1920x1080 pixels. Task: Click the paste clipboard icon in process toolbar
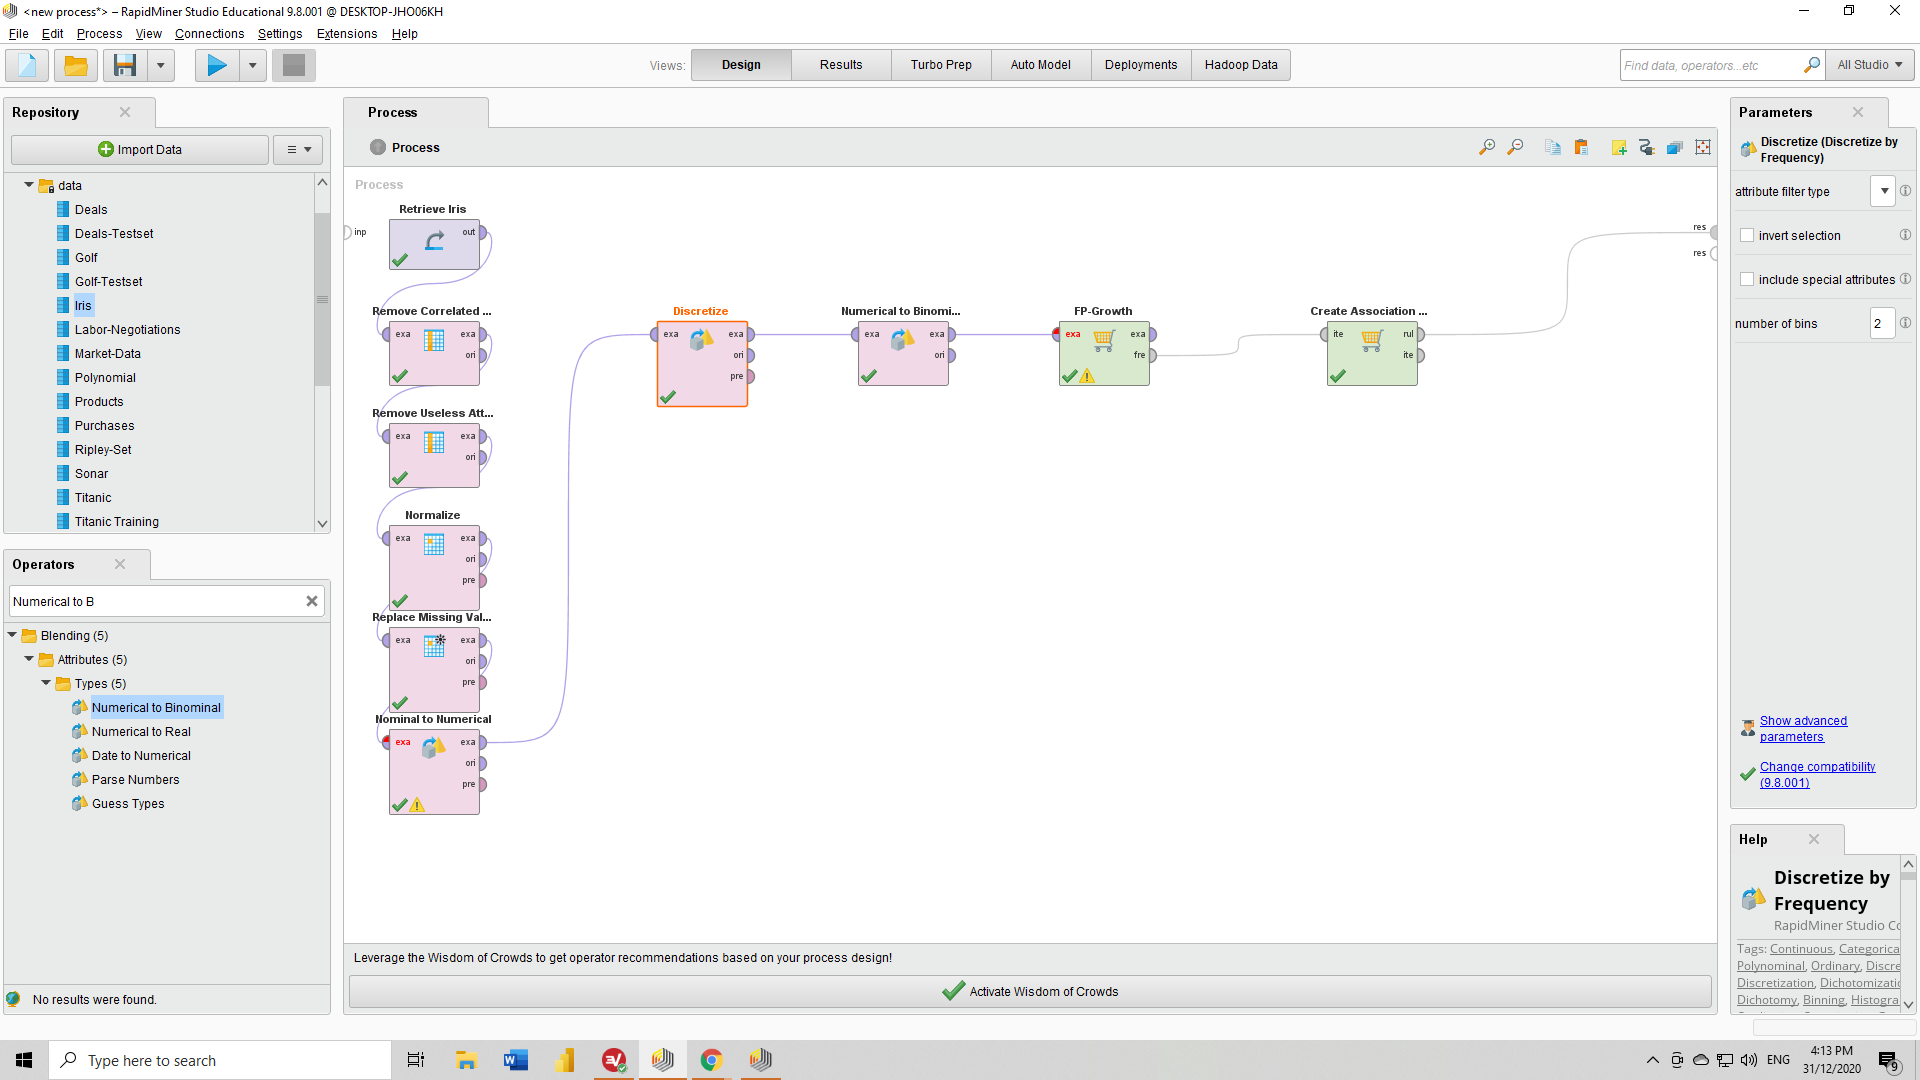pyautogui.click(x=1581, y=148)
